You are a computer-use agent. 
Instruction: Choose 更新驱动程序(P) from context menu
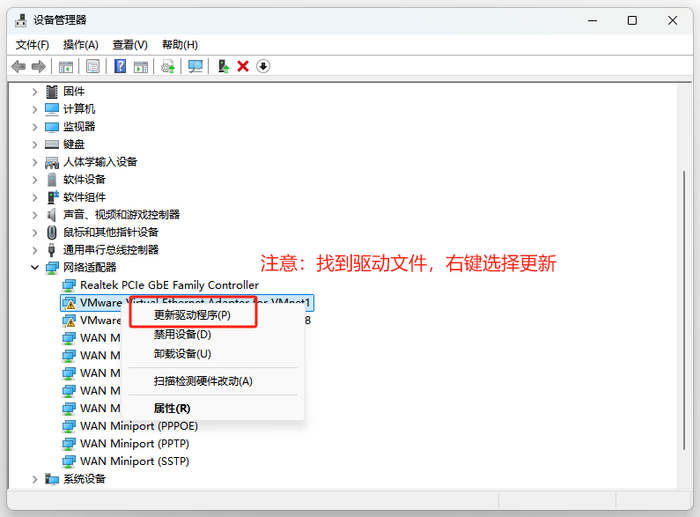click(192, 315)
